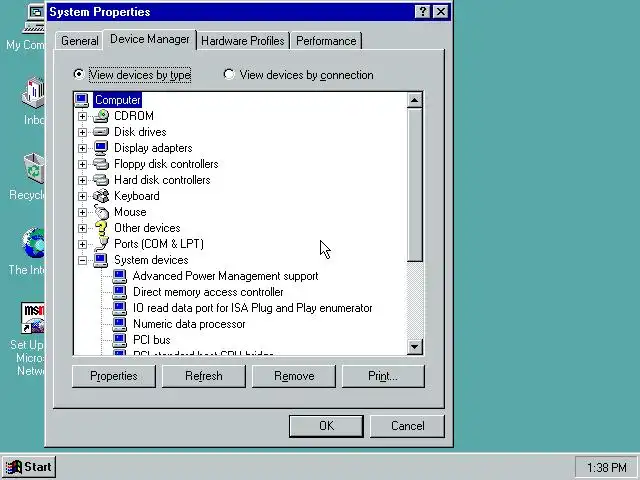
Task: Select the System devices computer icon
Action: 100,260
